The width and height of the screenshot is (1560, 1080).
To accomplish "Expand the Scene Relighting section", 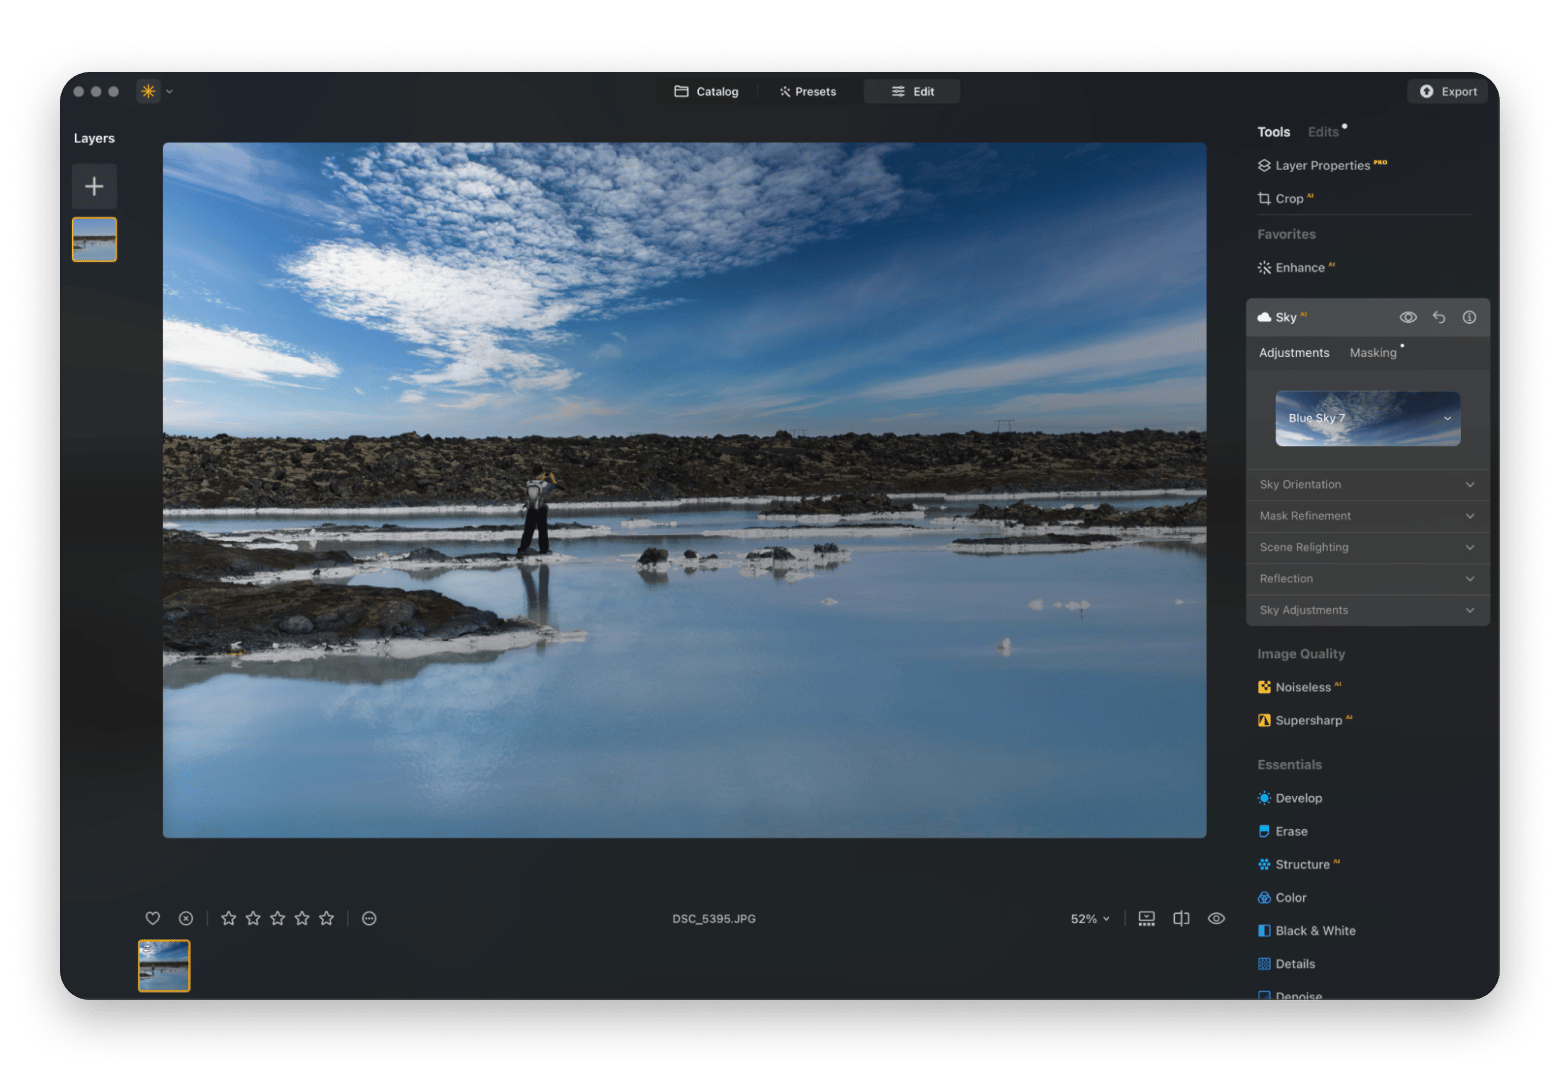I will [x=1367, y=547].
